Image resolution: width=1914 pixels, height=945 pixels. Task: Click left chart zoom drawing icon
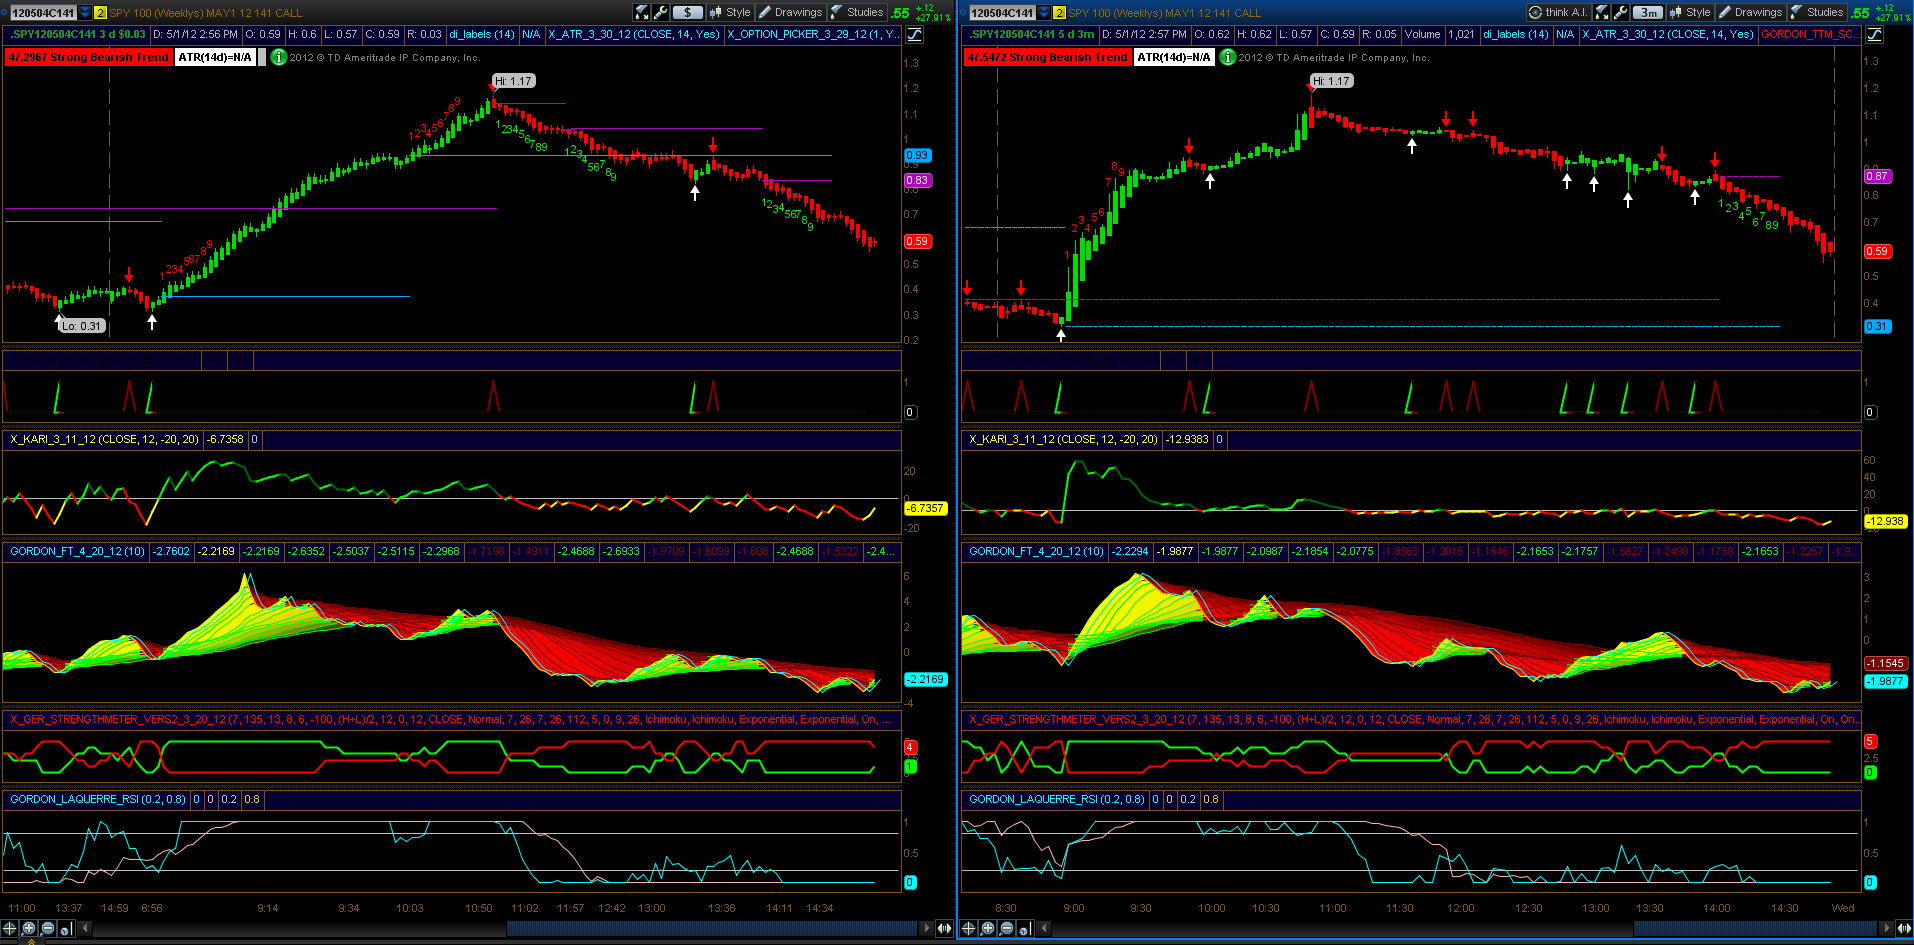pyautogui.click(x=67, y=929)
